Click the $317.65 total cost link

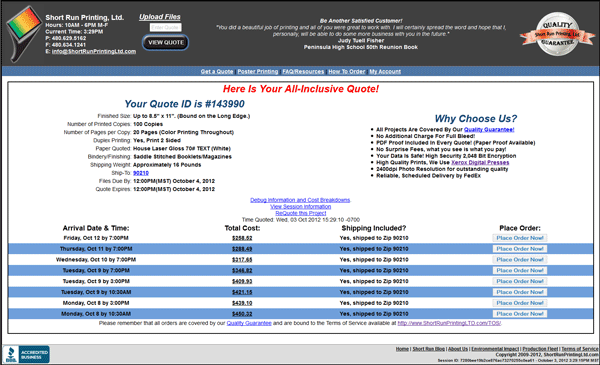point(242,260)
